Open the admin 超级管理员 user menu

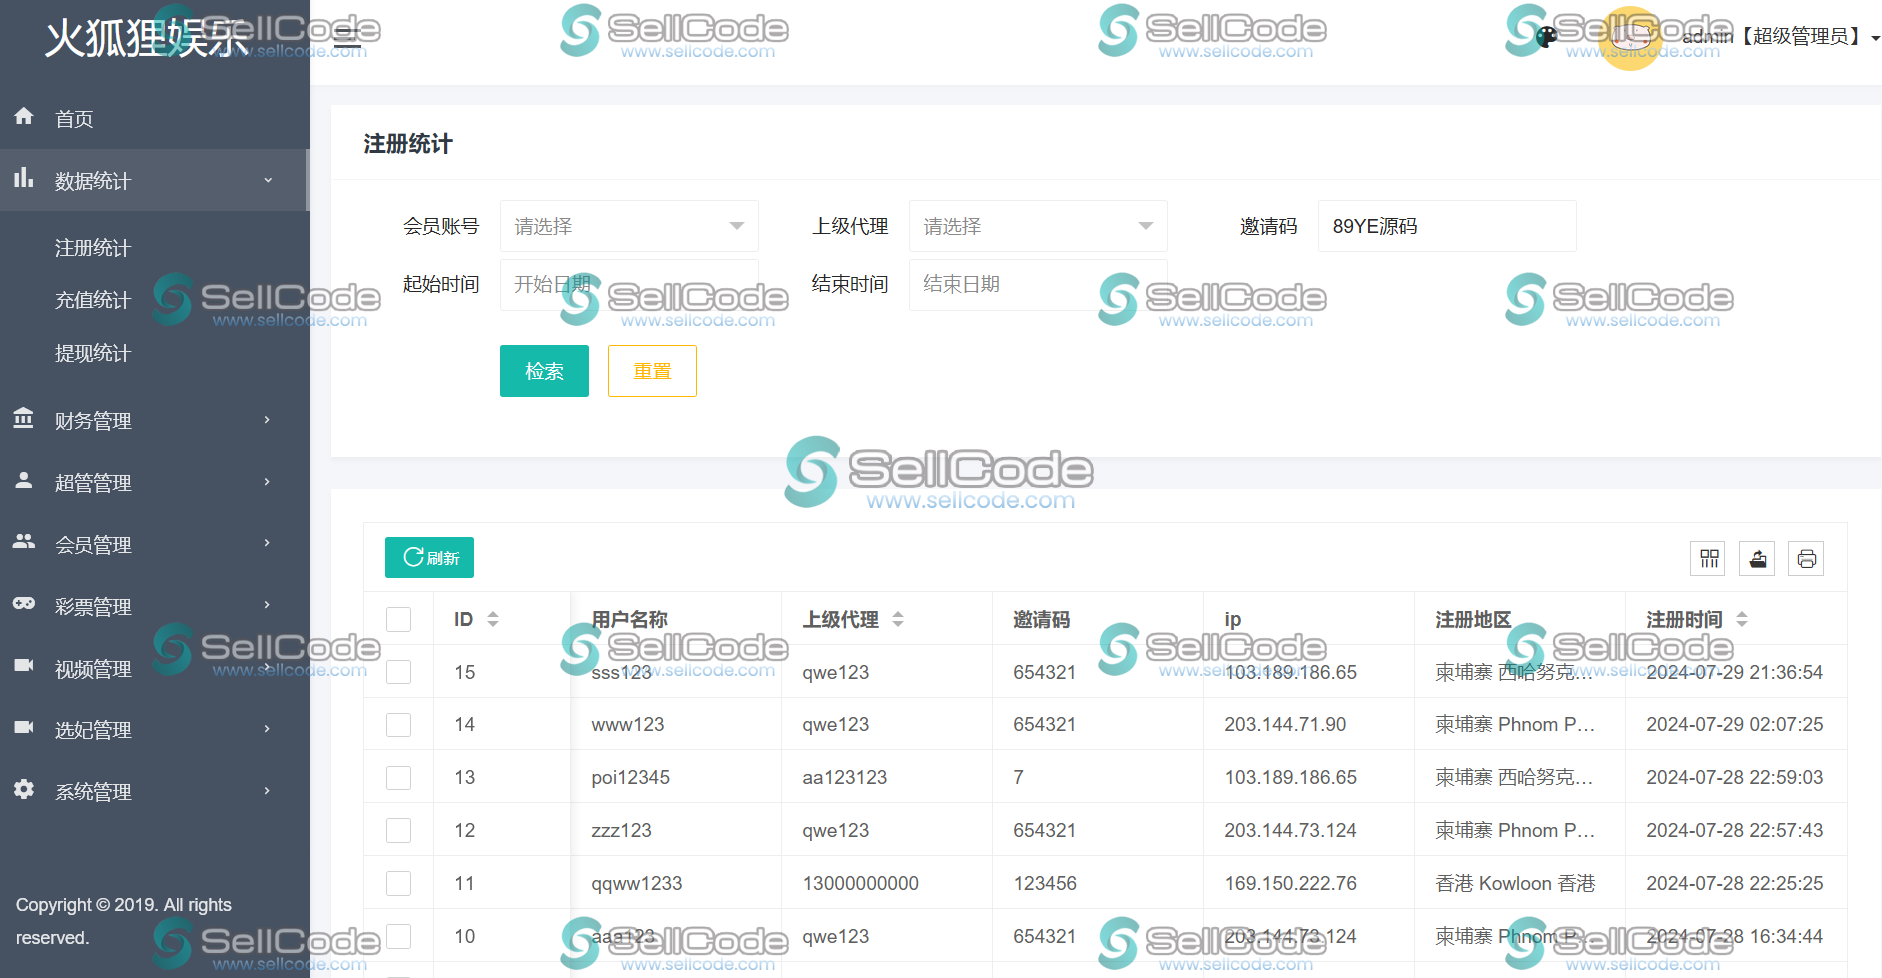[1781, 37]
